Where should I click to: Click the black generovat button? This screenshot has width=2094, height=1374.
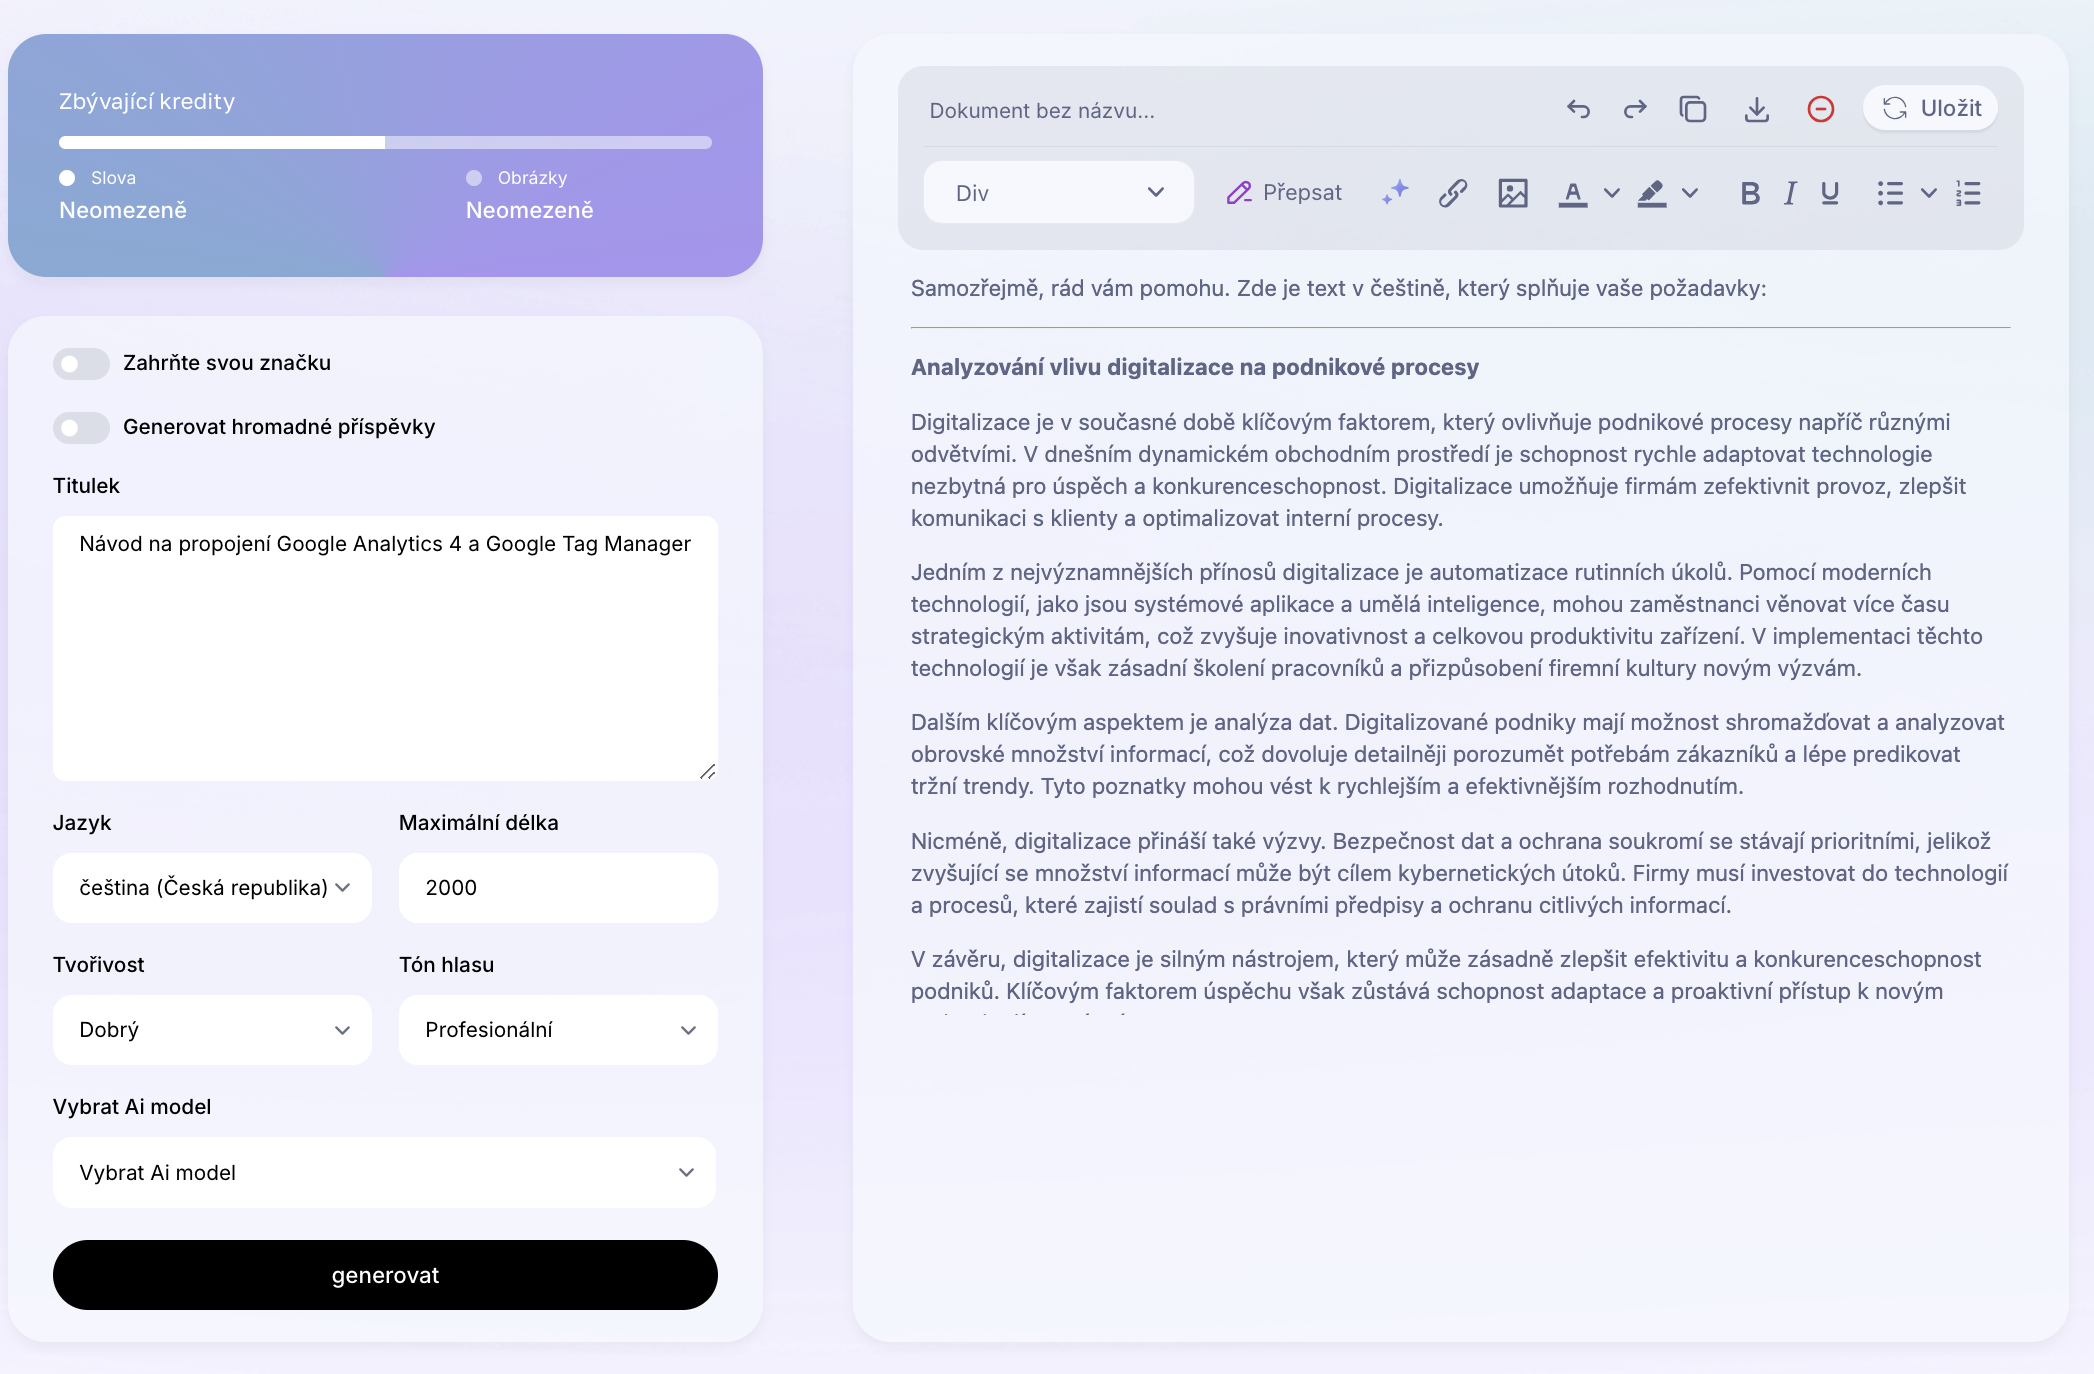point(385,1275)
